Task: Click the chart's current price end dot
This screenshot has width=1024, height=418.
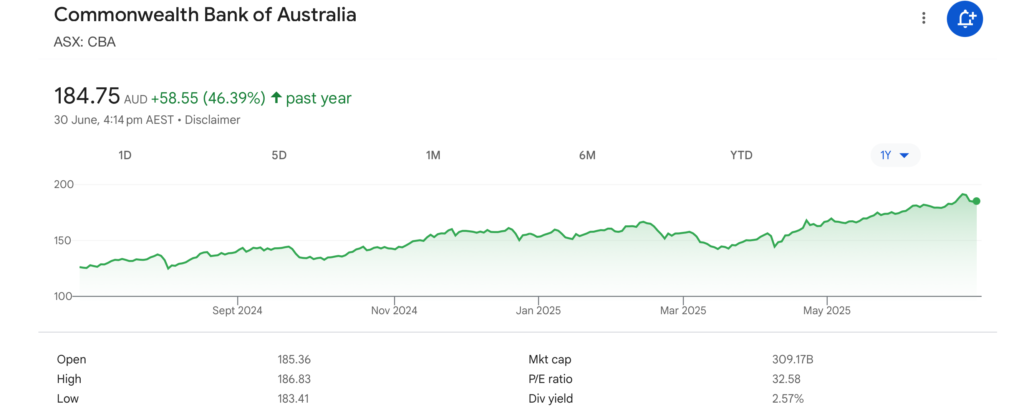Action: coord(976,201)
